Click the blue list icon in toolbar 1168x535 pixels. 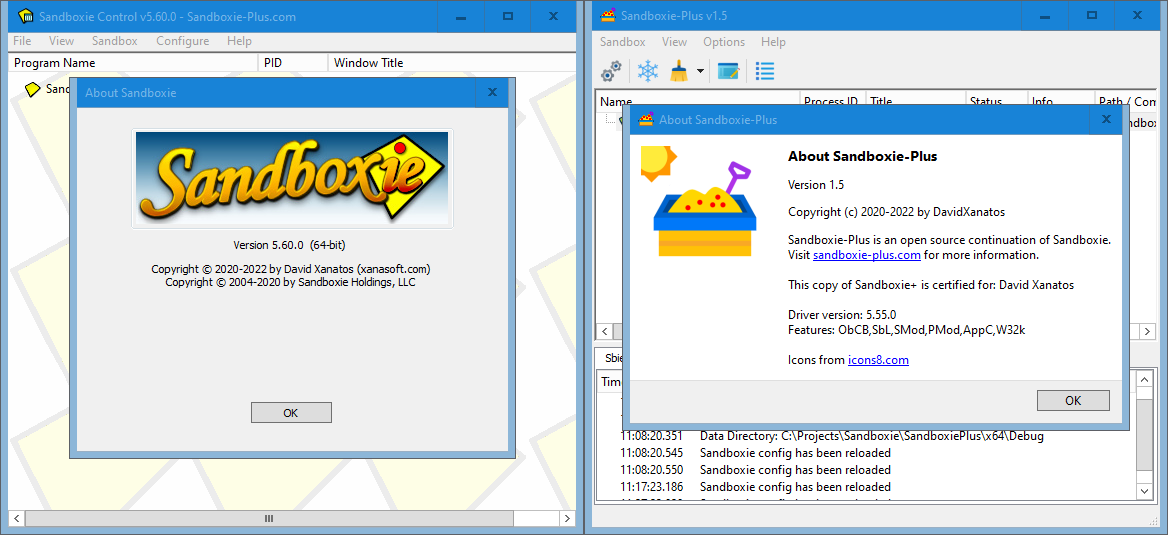point(765,71)
